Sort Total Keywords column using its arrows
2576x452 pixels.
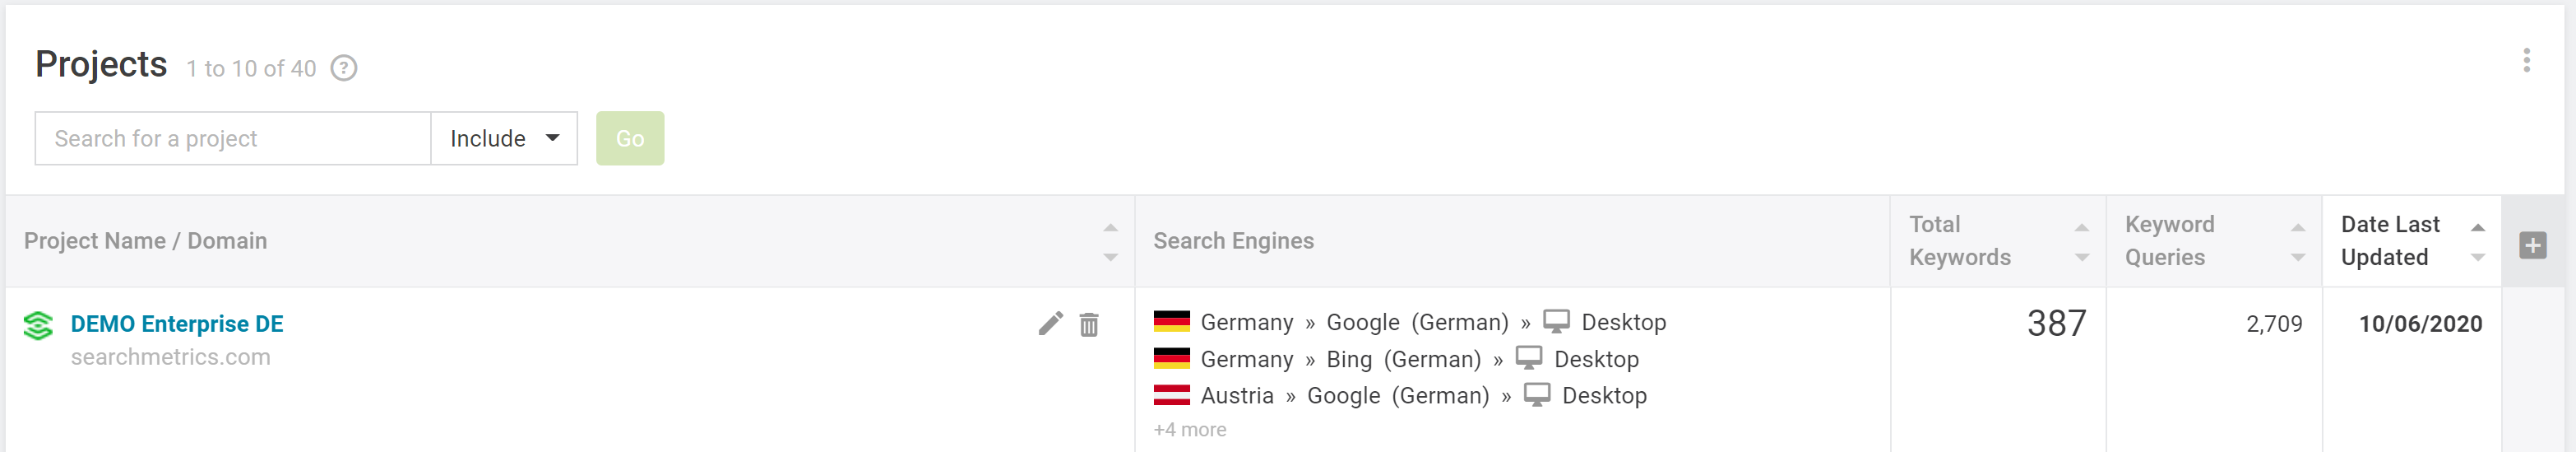tap(2081, 242)
